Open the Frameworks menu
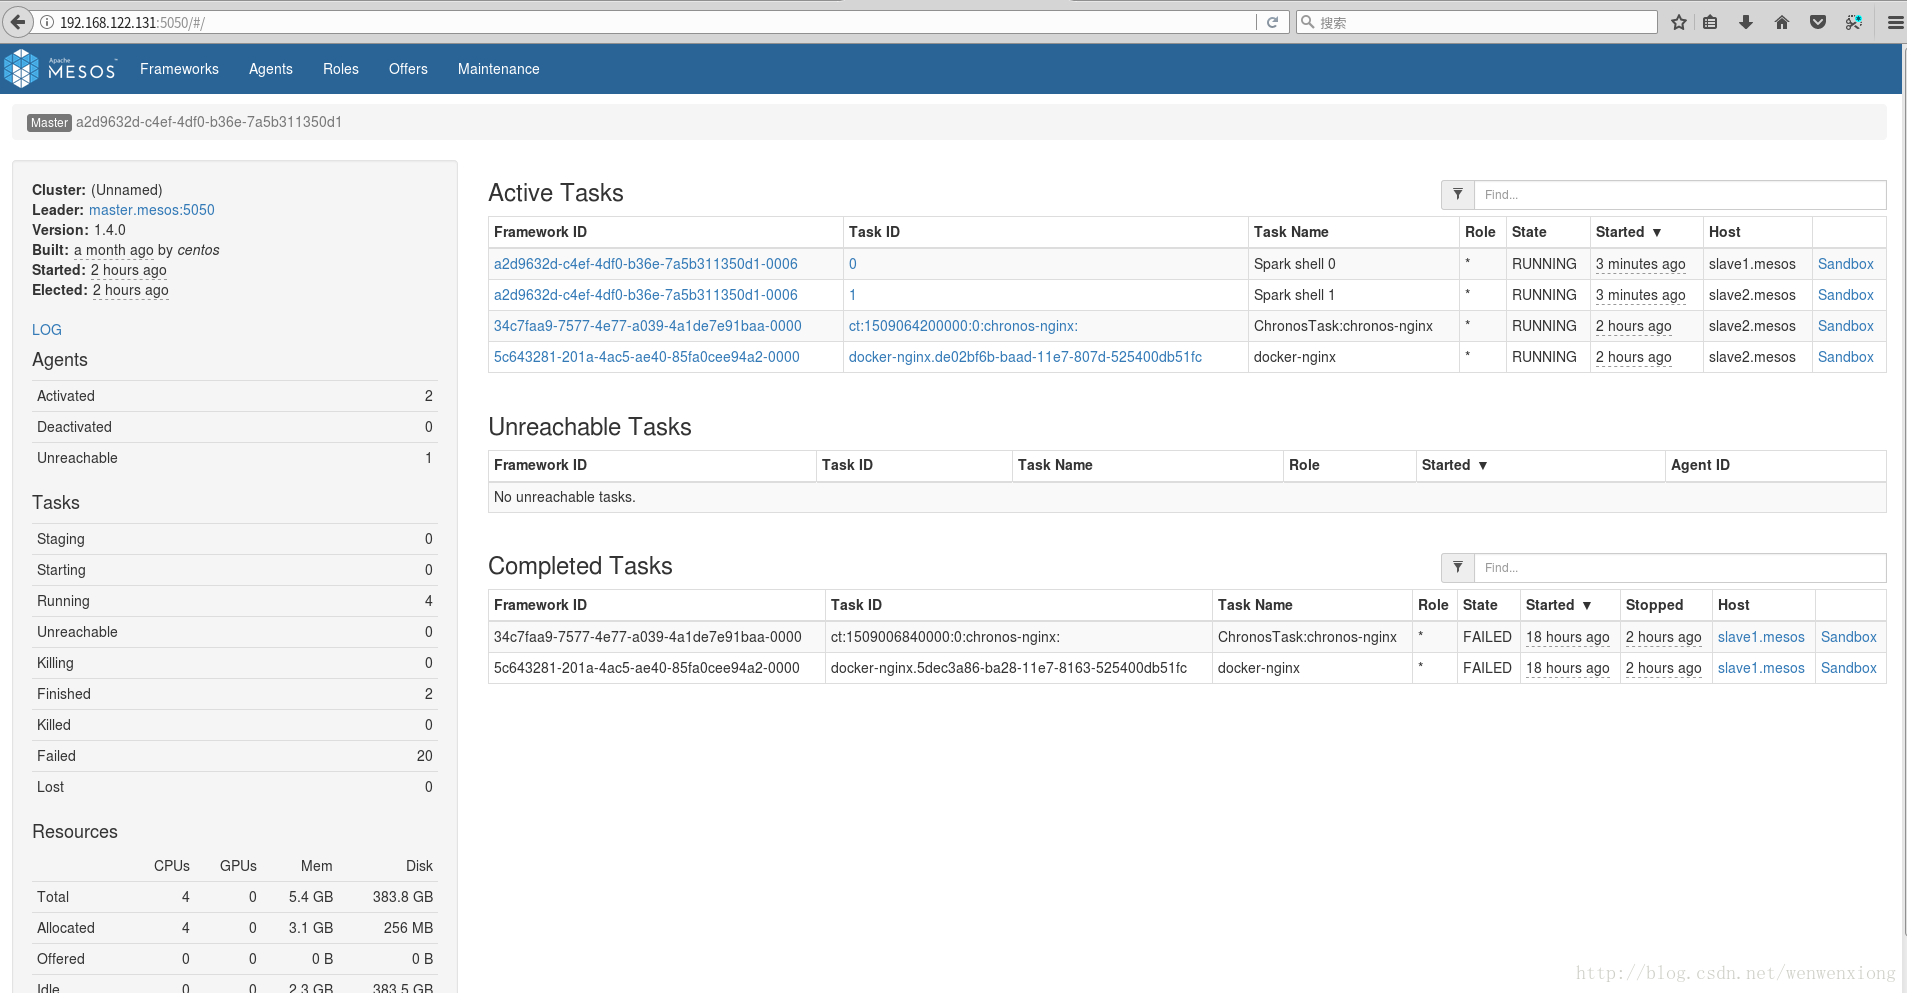The width and height of the screenshot is (1907, 993). click(x=179, y=69)
